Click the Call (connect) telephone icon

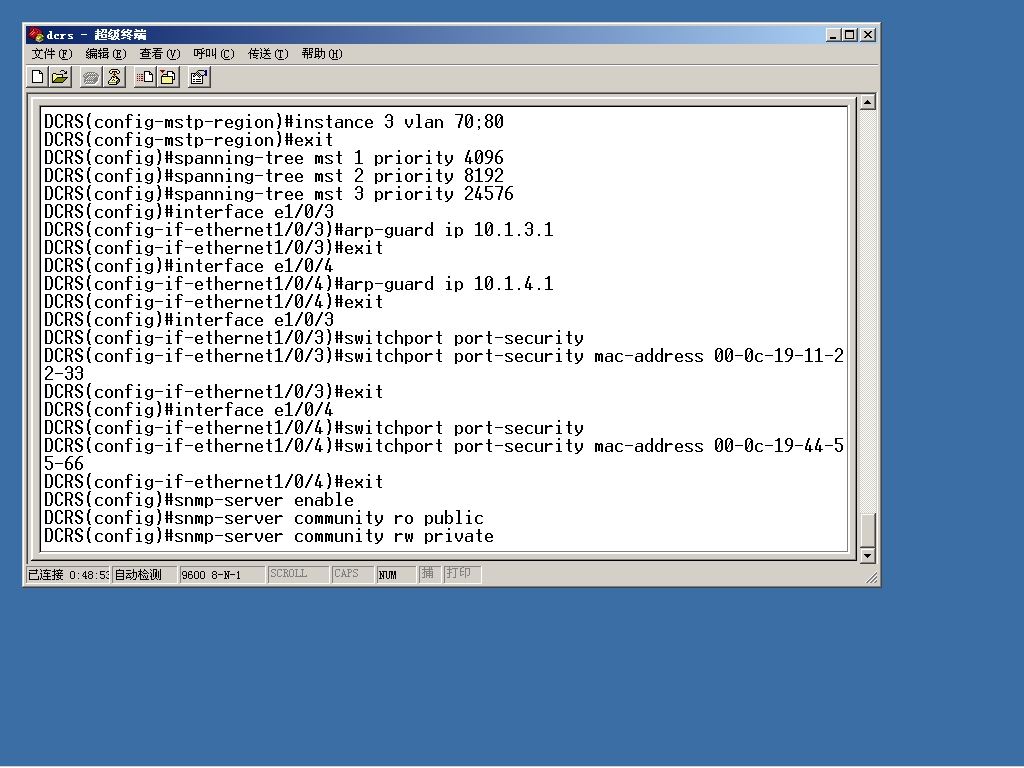tap(90, 78)
